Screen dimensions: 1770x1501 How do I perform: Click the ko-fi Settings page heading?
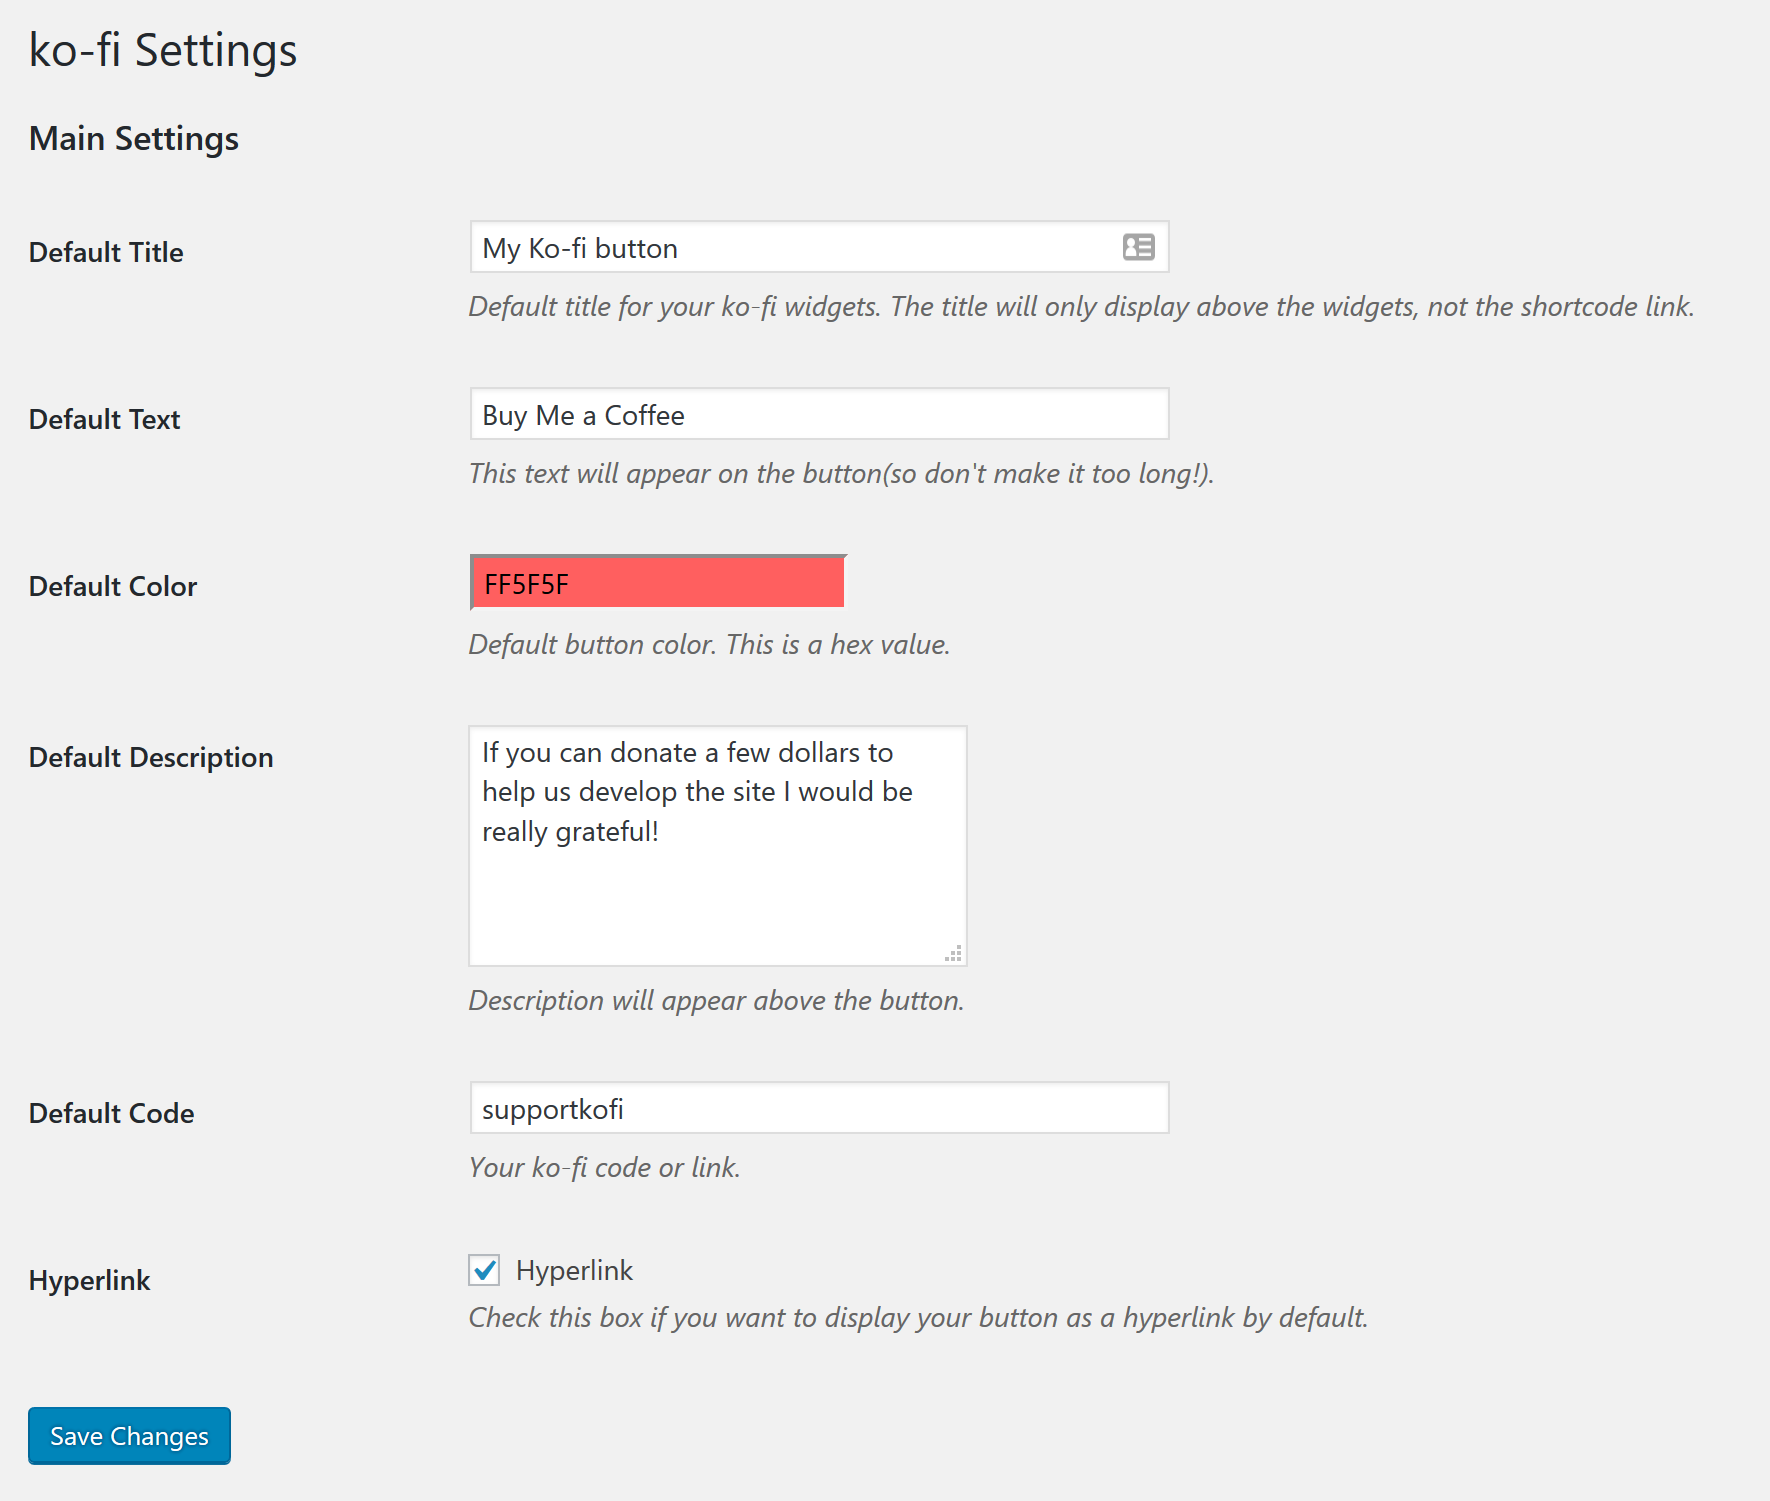click(x=163, y=50)
